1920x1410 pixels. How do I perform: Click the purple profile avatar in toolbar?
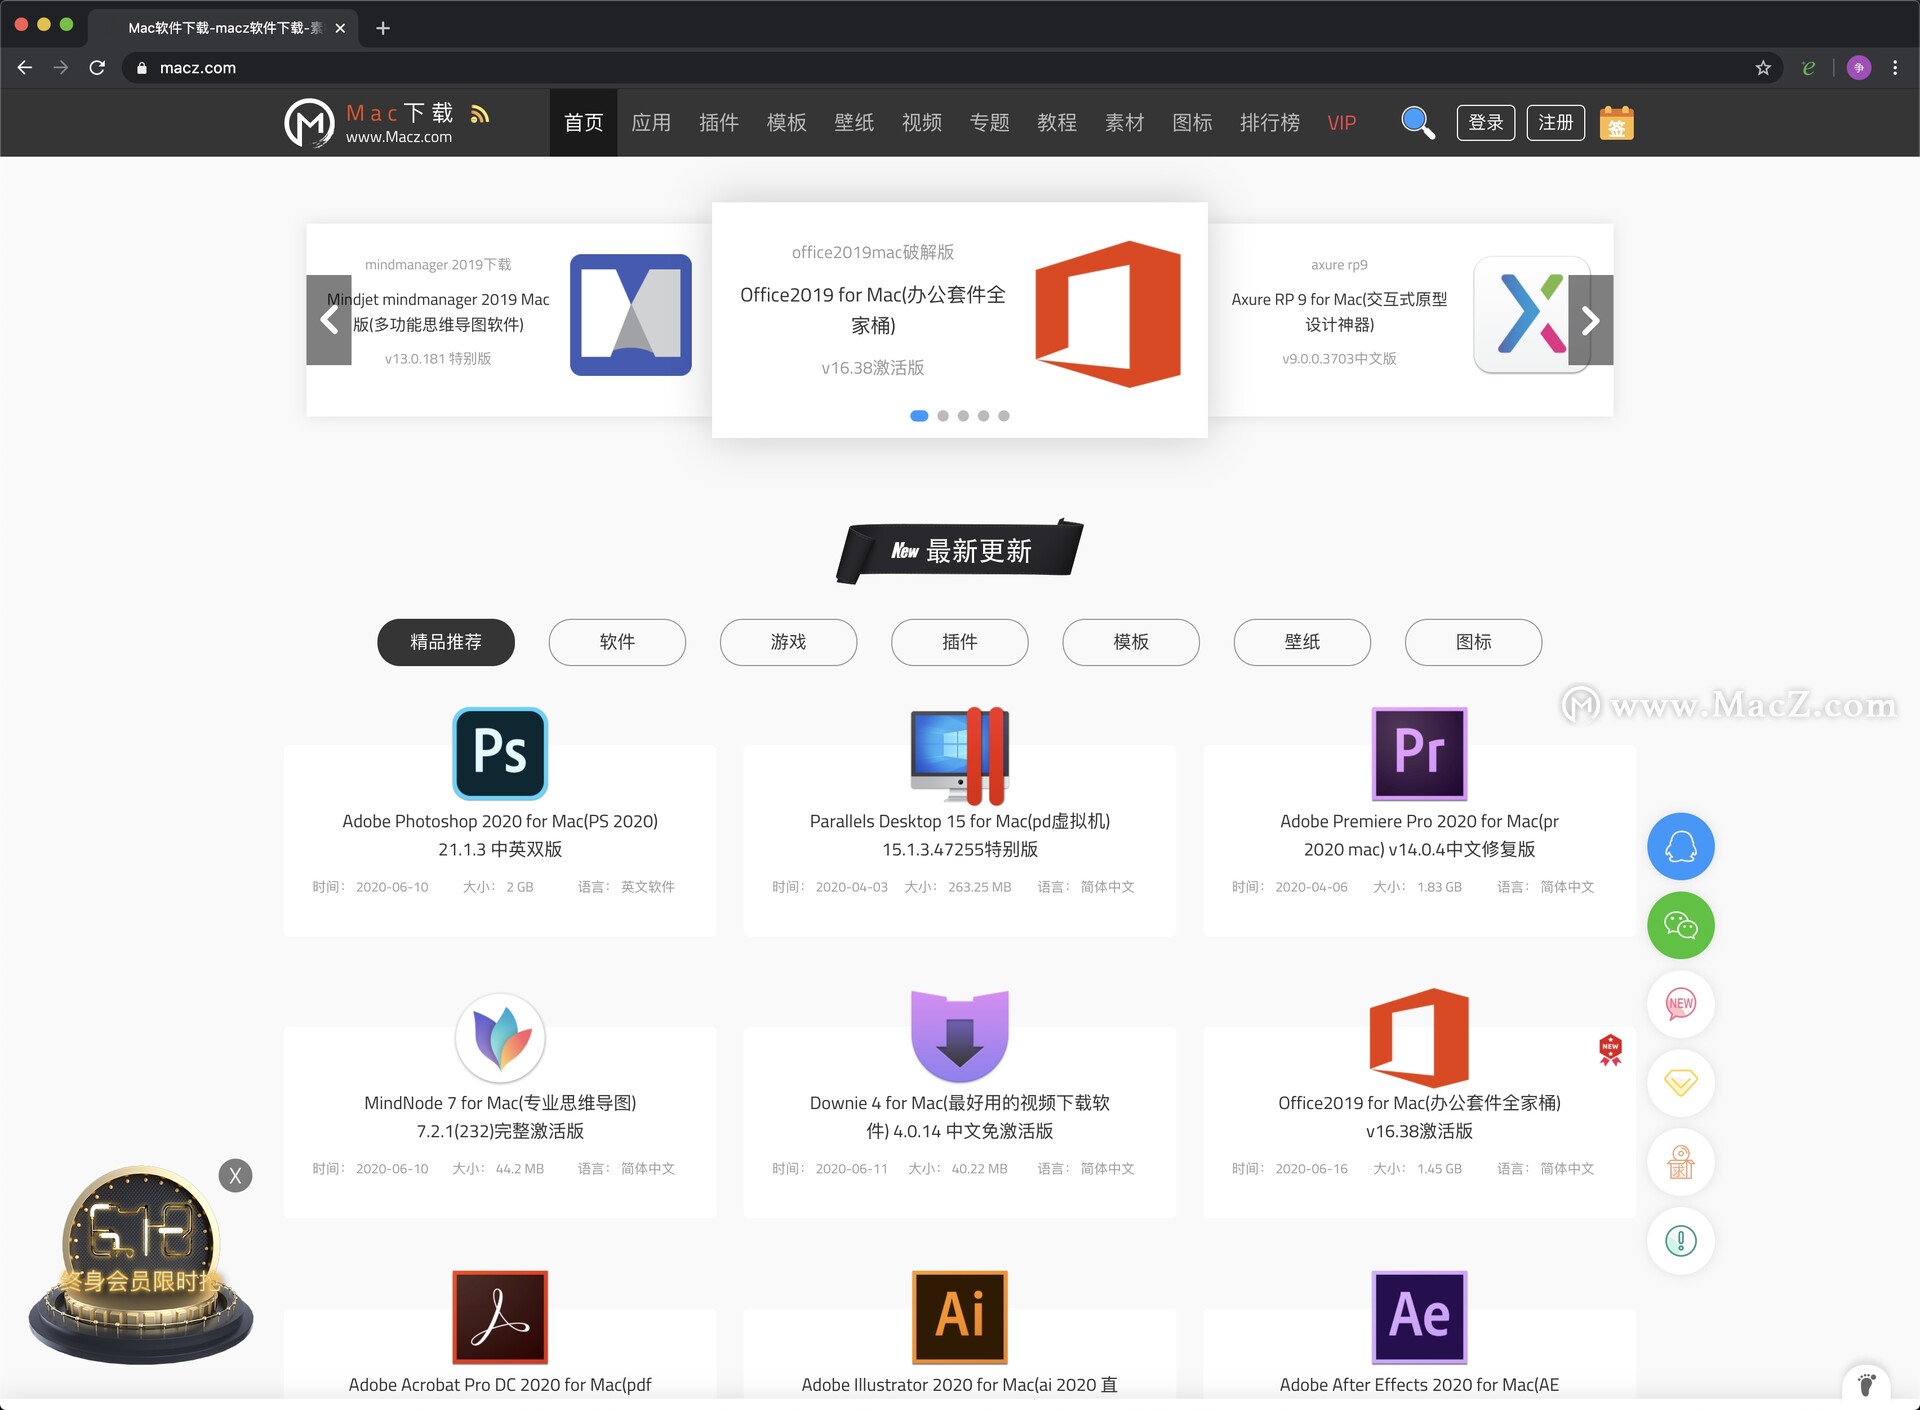(x=1859, y=68)
